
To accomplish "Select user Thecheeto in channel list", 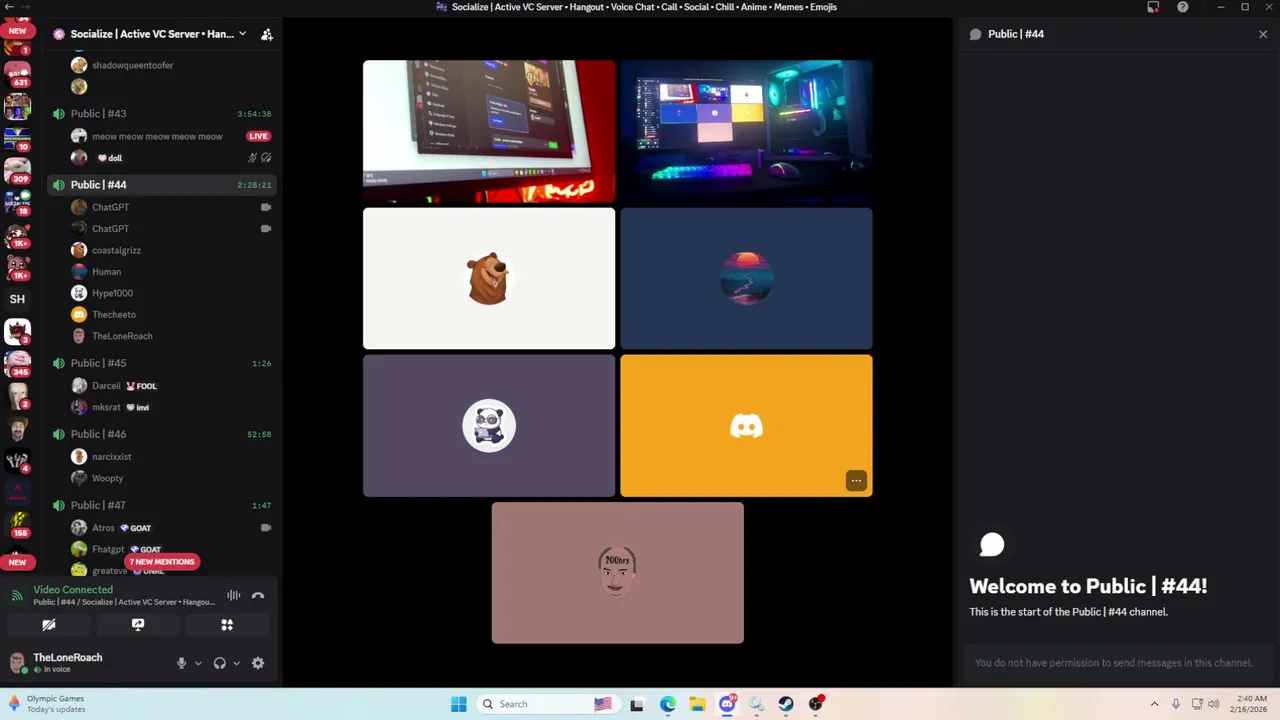I will click(x=114, y=315).
